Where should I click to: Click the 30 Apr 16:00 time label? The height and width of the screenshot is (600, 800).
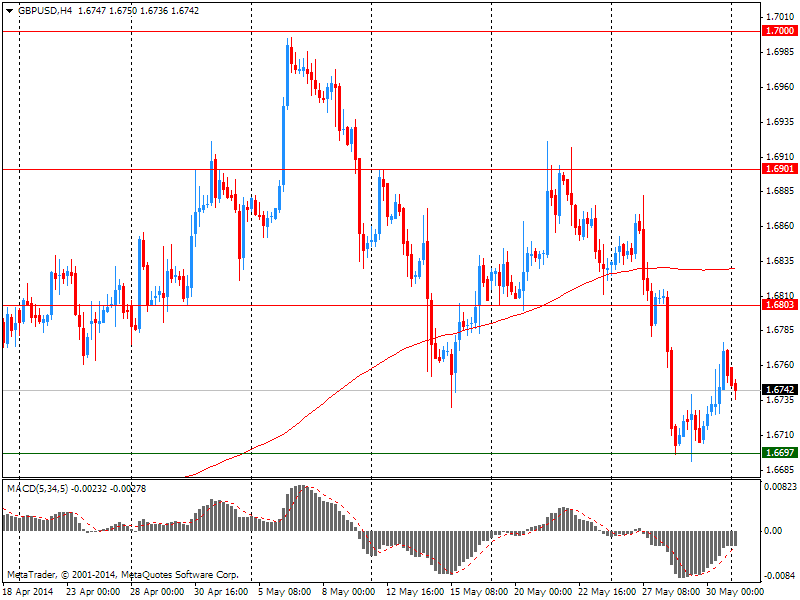(x=221, y=592)
